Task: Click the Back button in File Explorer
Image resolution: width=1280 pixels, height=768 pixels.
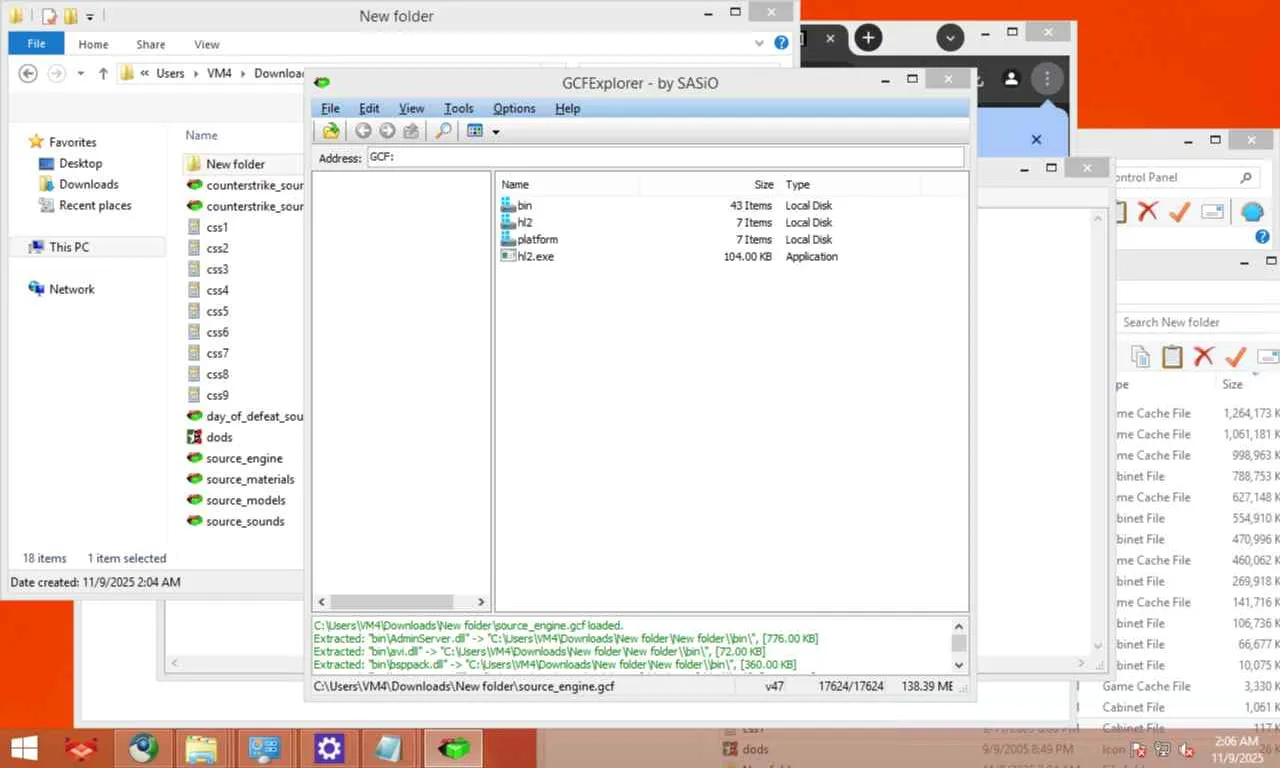Action: pos(28,73)
